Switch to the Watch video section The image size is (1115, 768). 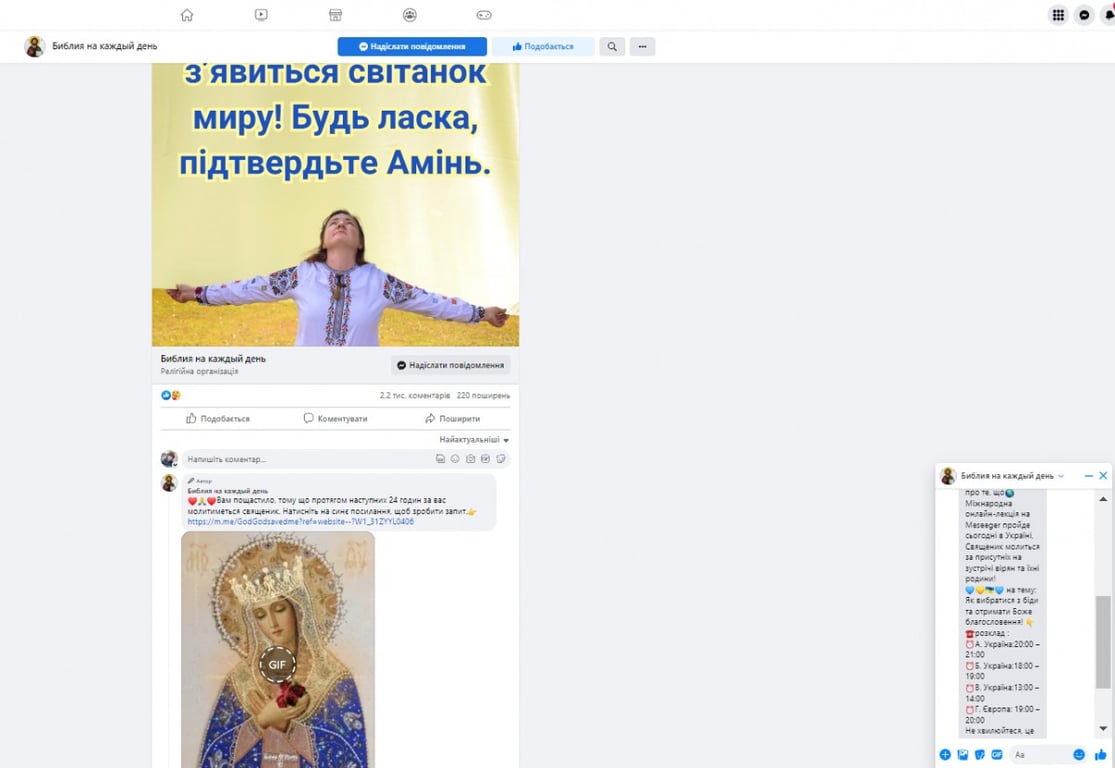(x=260, y=15)
